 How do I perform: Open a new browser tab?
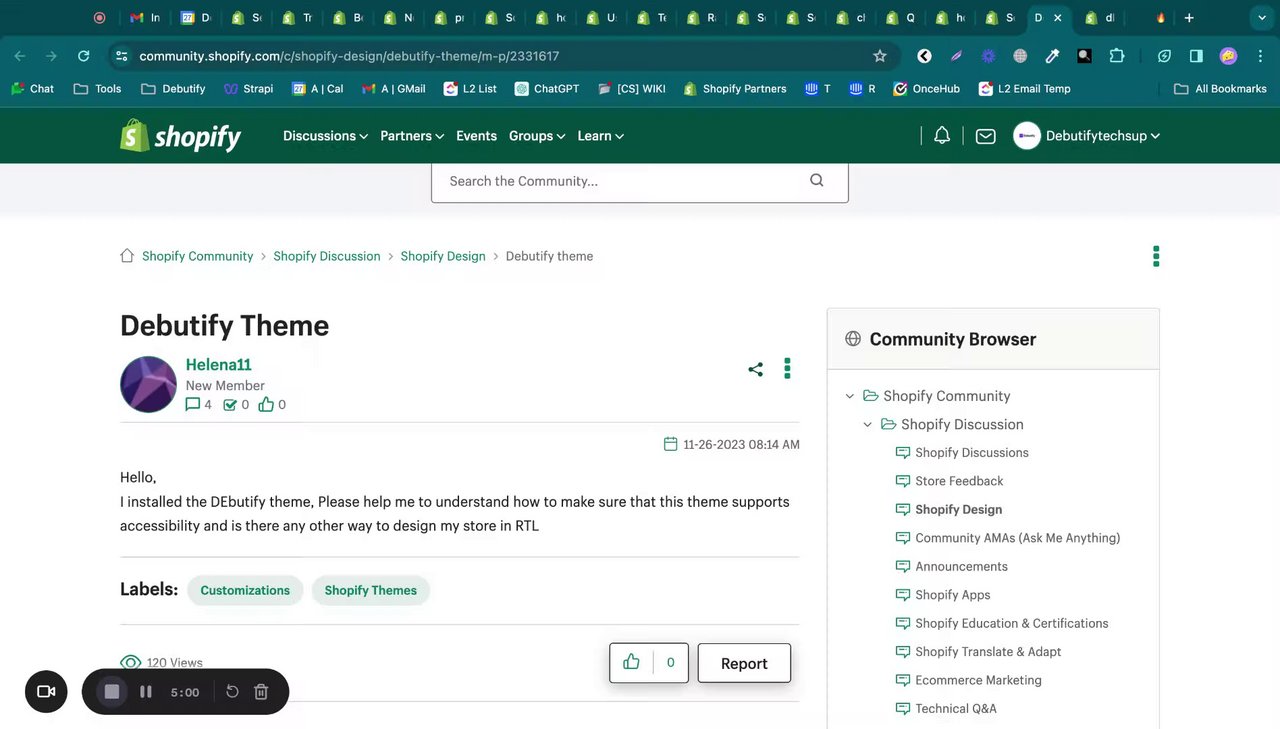tap(1189, 18)
